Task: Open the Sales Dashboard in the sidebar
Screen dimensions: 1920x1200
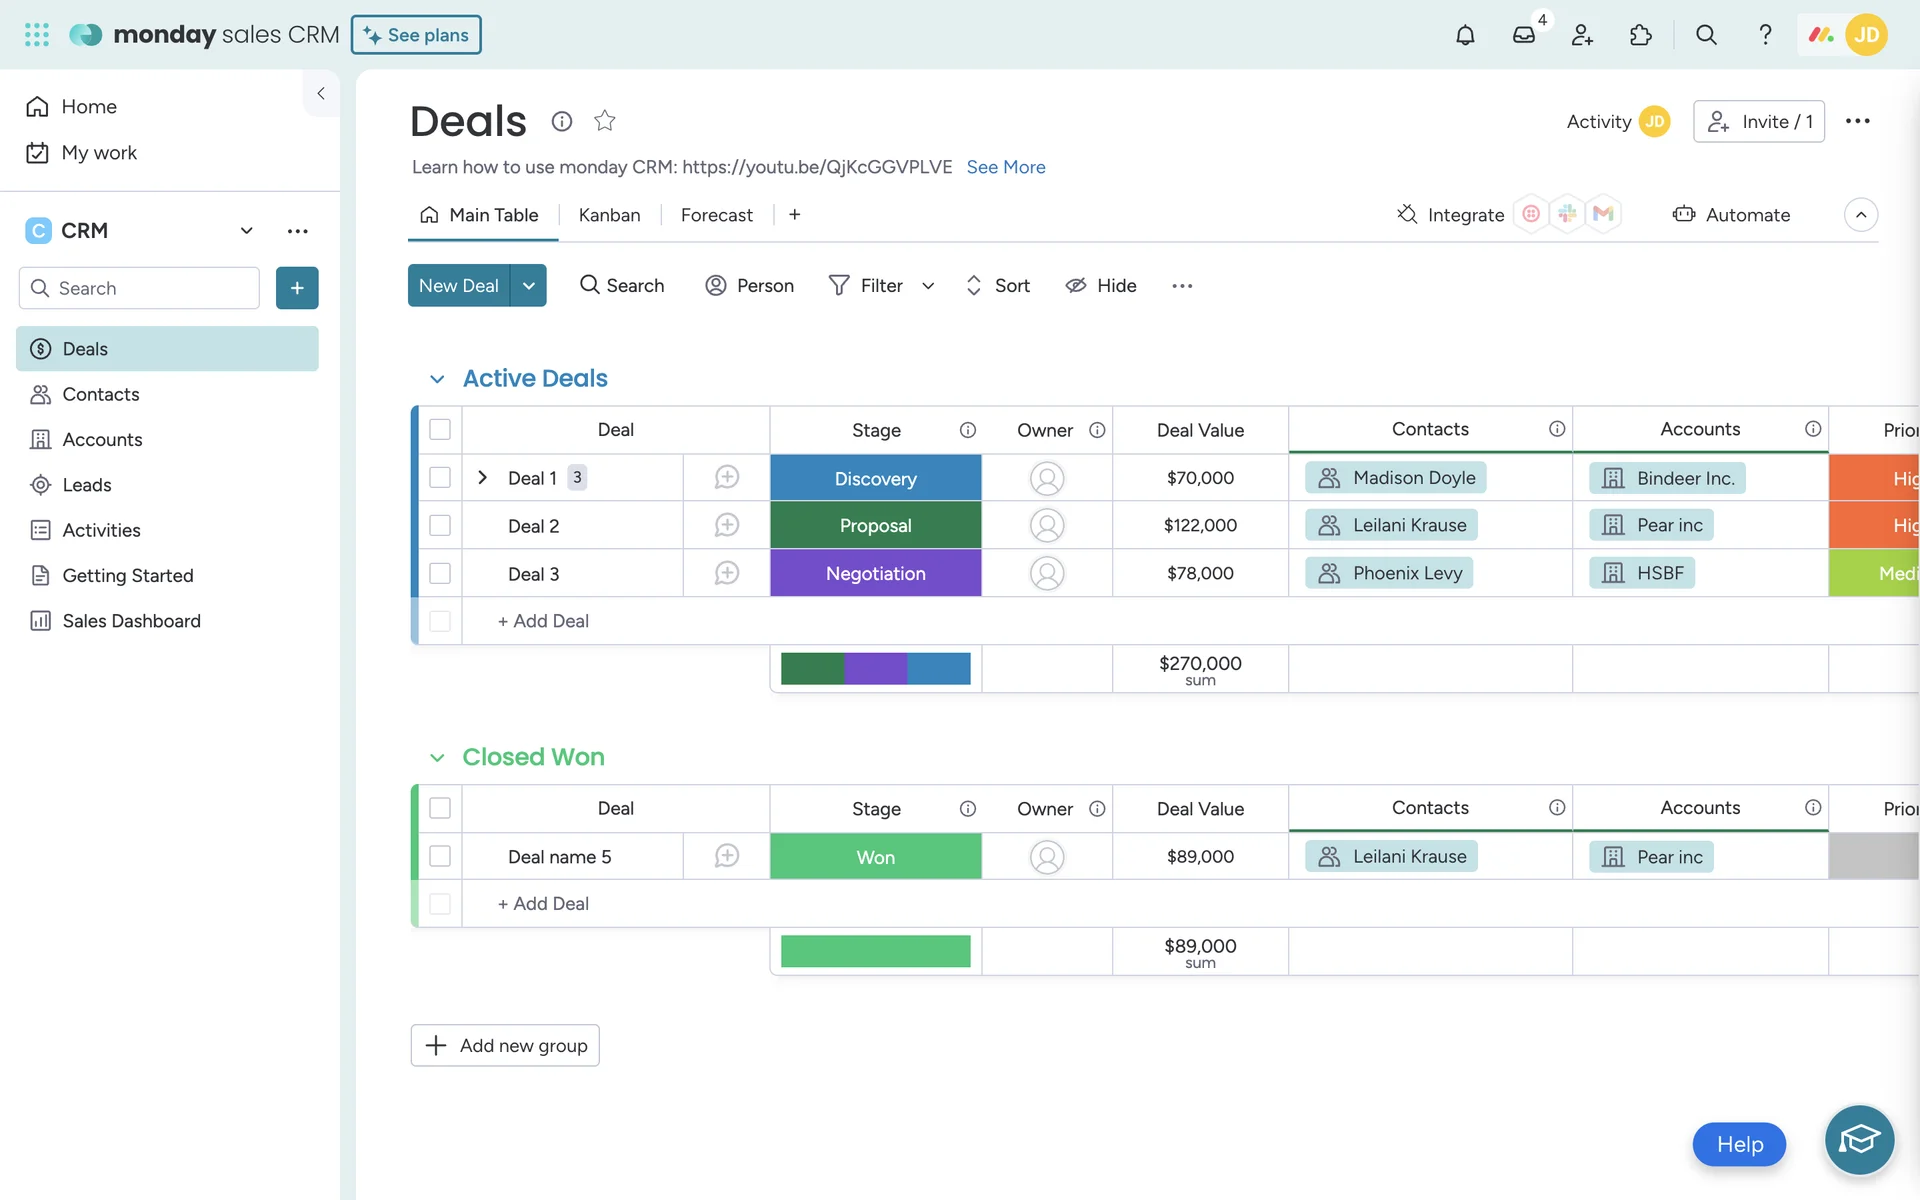Action: pos(131,621)
